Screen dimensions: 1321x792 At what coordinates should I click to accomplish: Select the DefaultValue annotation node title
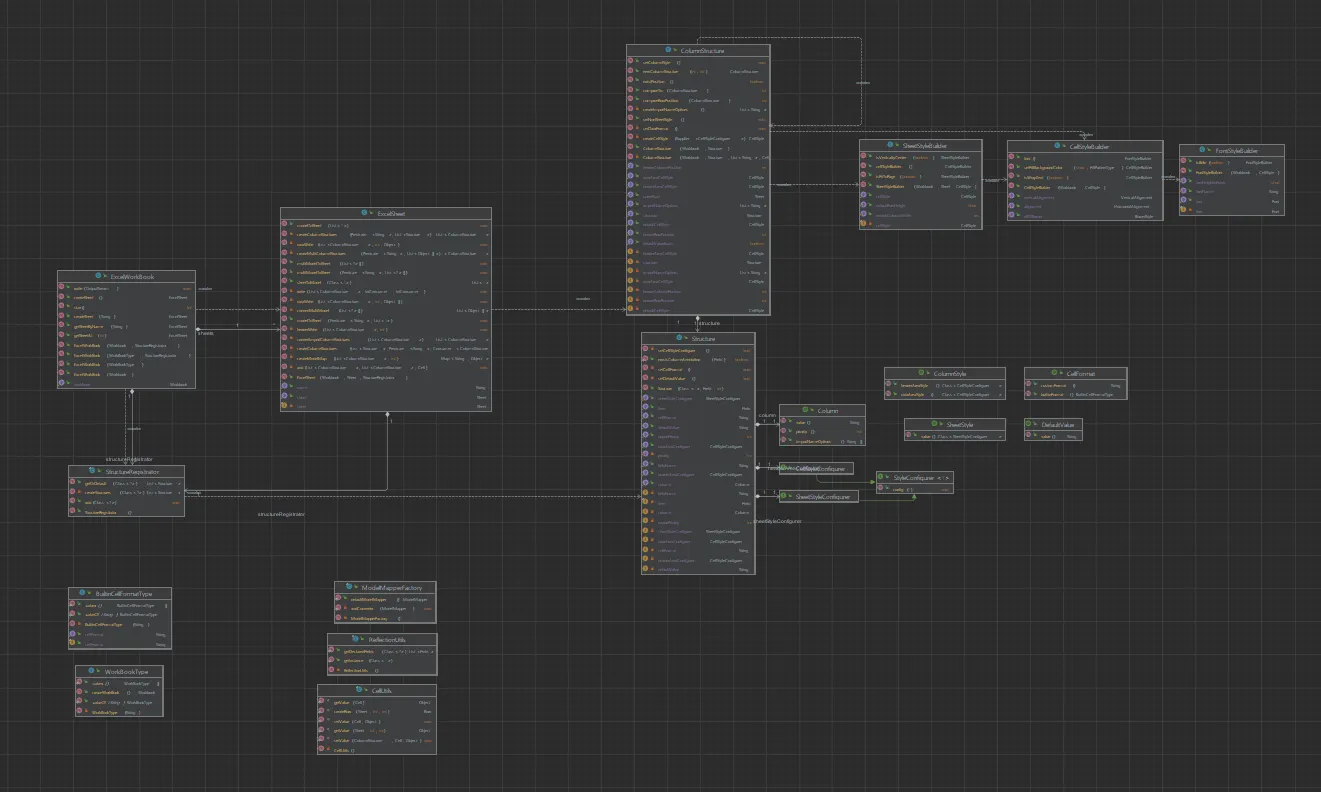pos(1060,424)
